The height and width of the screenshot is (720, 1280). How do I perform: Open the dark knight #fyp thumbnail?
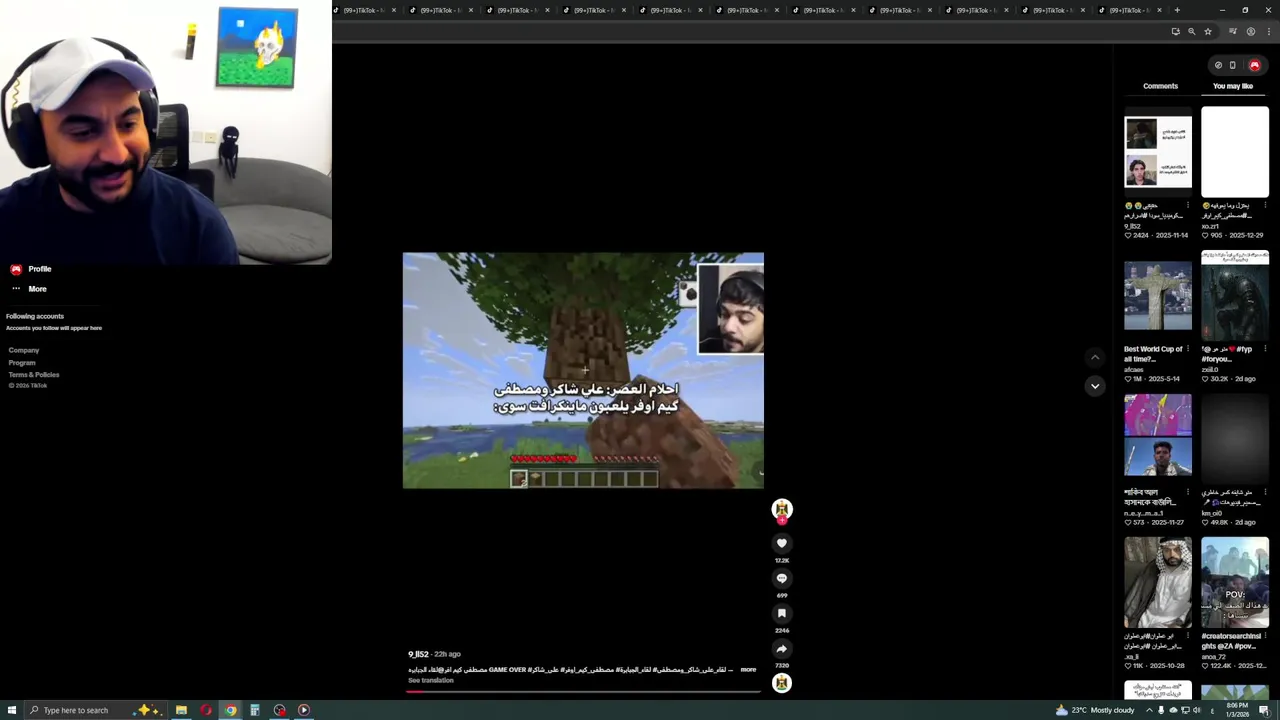(x=1235, y=296)
